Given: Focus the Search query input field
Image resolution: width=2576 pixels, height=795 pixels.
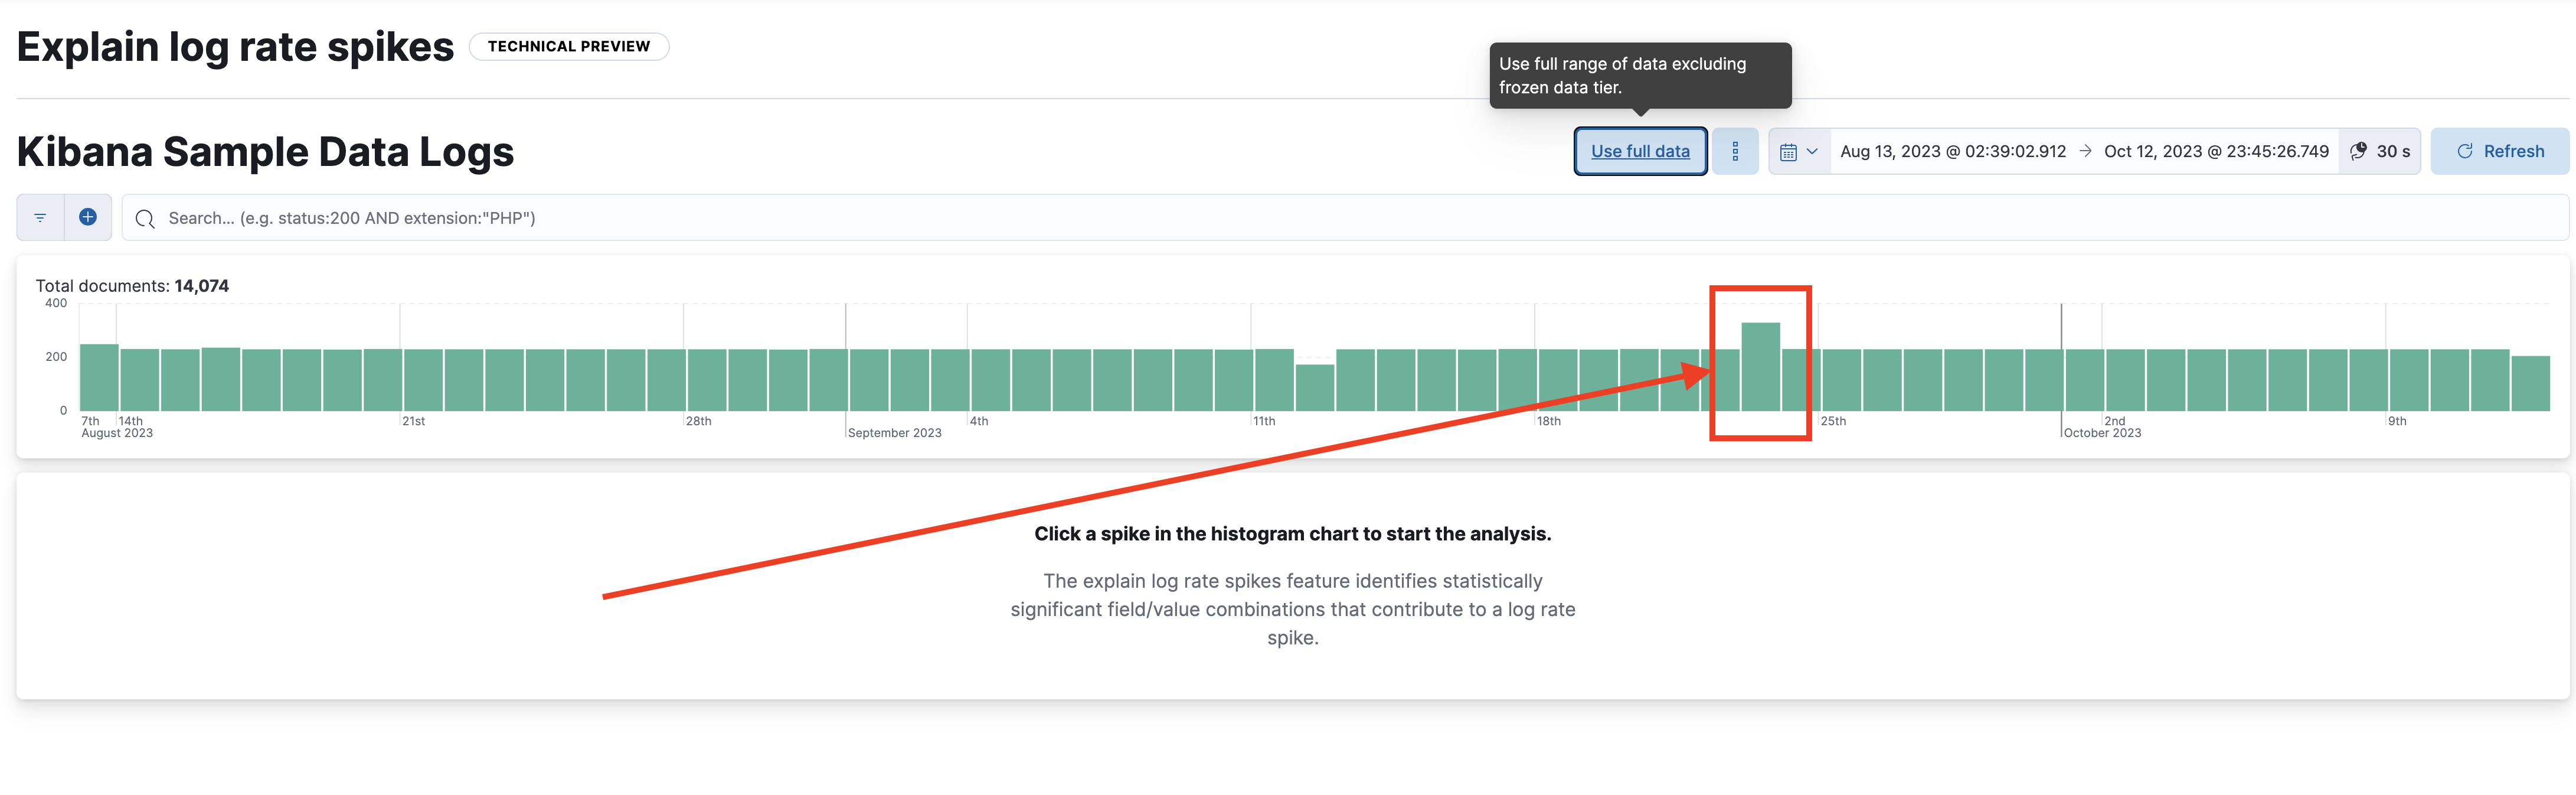Looking at the screenshot, I should (x=1345, y=217).
